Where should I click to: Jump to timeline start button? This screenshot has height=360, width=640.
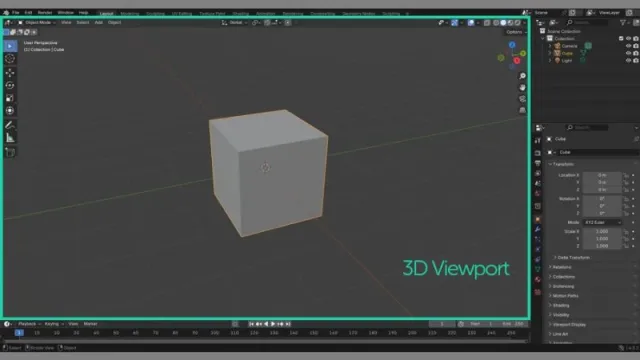(251, 324)
